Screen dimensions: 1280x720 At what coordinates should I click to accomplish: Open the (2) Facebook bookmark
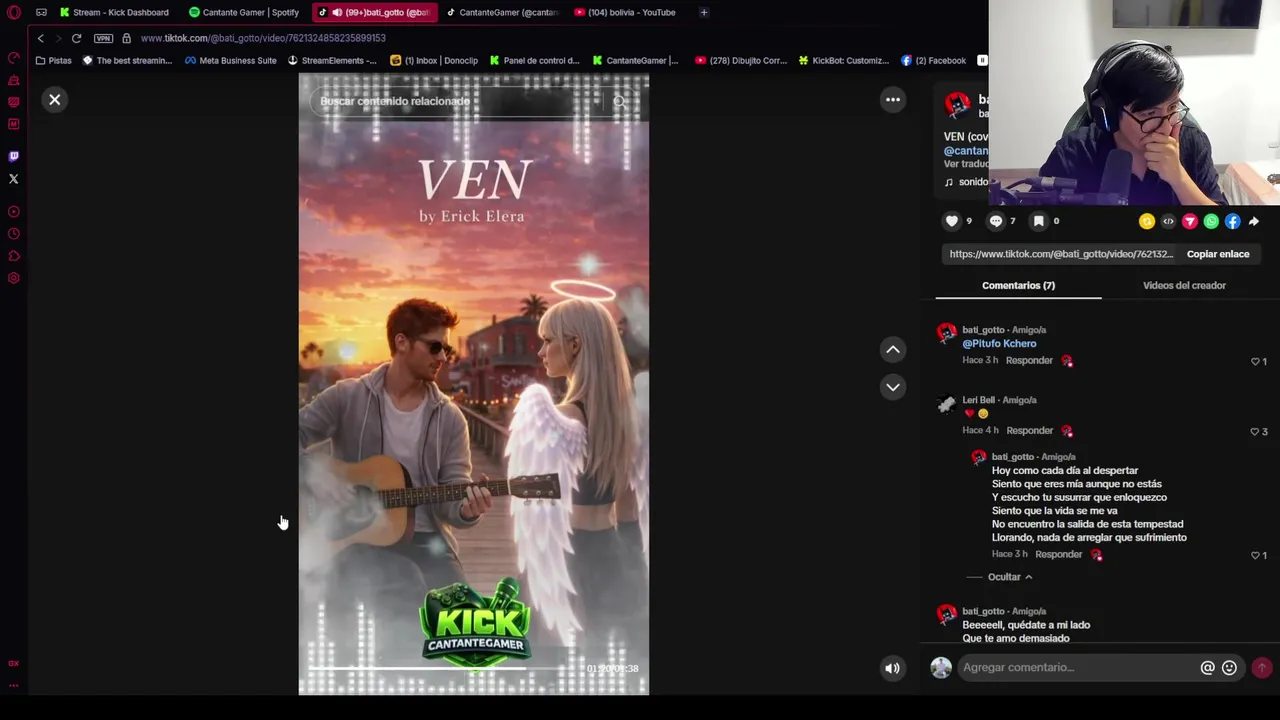click(933, 60)
